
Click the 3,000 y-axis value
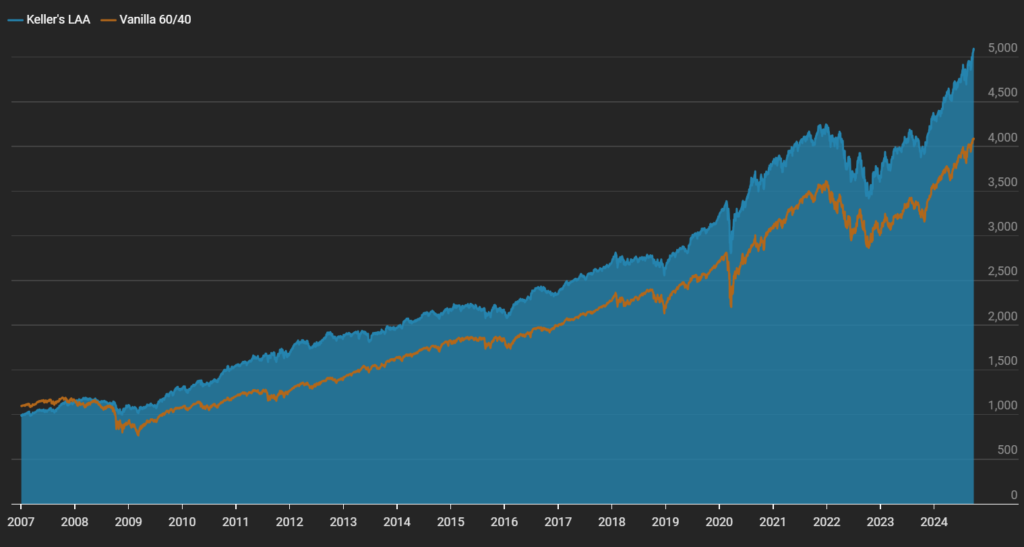coord(1002,227)
